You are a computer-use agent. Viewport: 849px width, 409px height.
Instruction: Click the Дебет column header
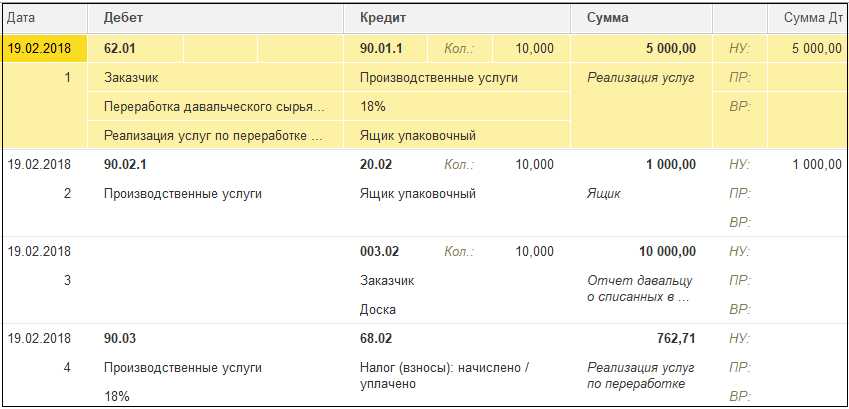tap(215, 18)
